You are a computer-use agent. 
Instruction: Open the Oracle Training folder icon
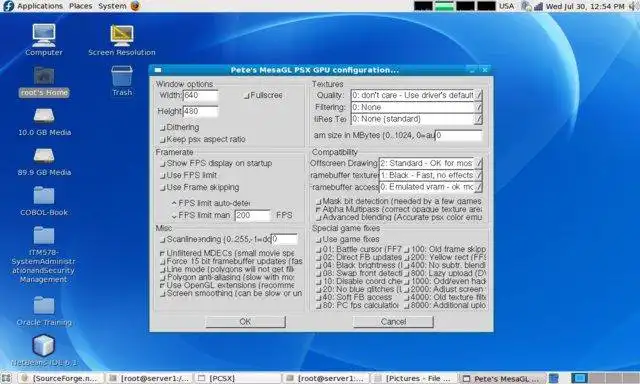tap(44, 306)
